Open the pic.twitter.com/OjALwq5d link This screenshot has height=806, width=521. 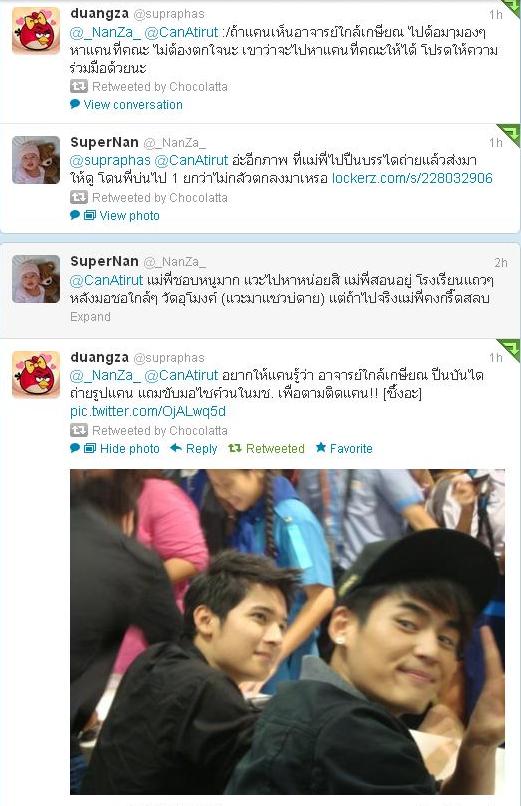(148, 411)
